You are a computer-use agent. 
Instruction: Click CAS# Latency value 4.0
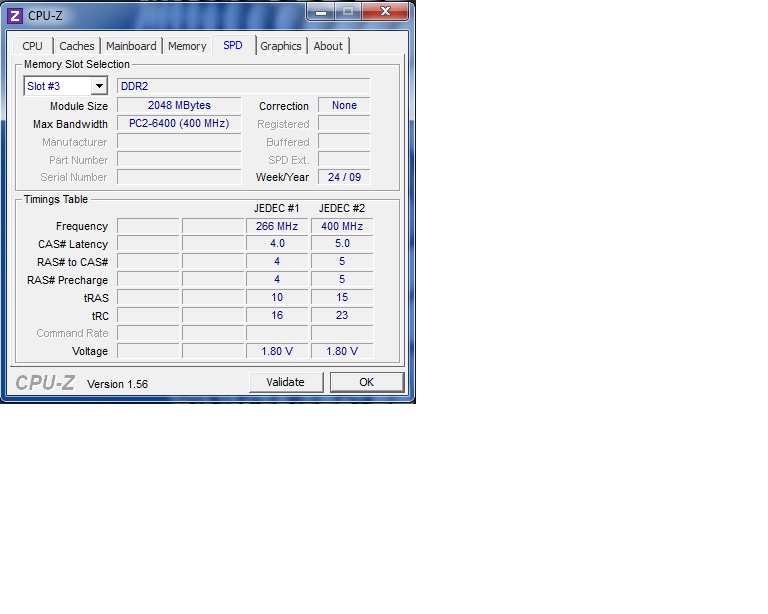(277, 244)
